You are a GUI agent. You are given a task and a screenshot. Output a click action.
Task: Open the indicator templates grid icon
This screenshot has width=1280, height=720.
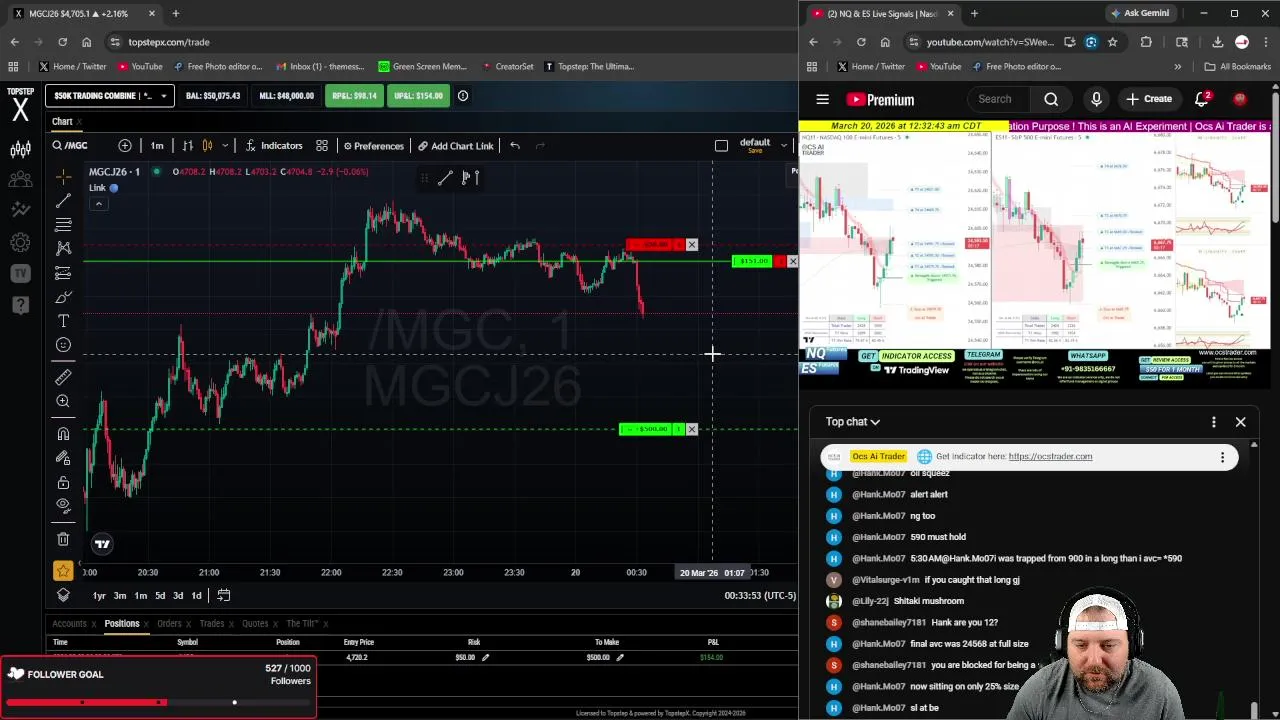point(322,146)
